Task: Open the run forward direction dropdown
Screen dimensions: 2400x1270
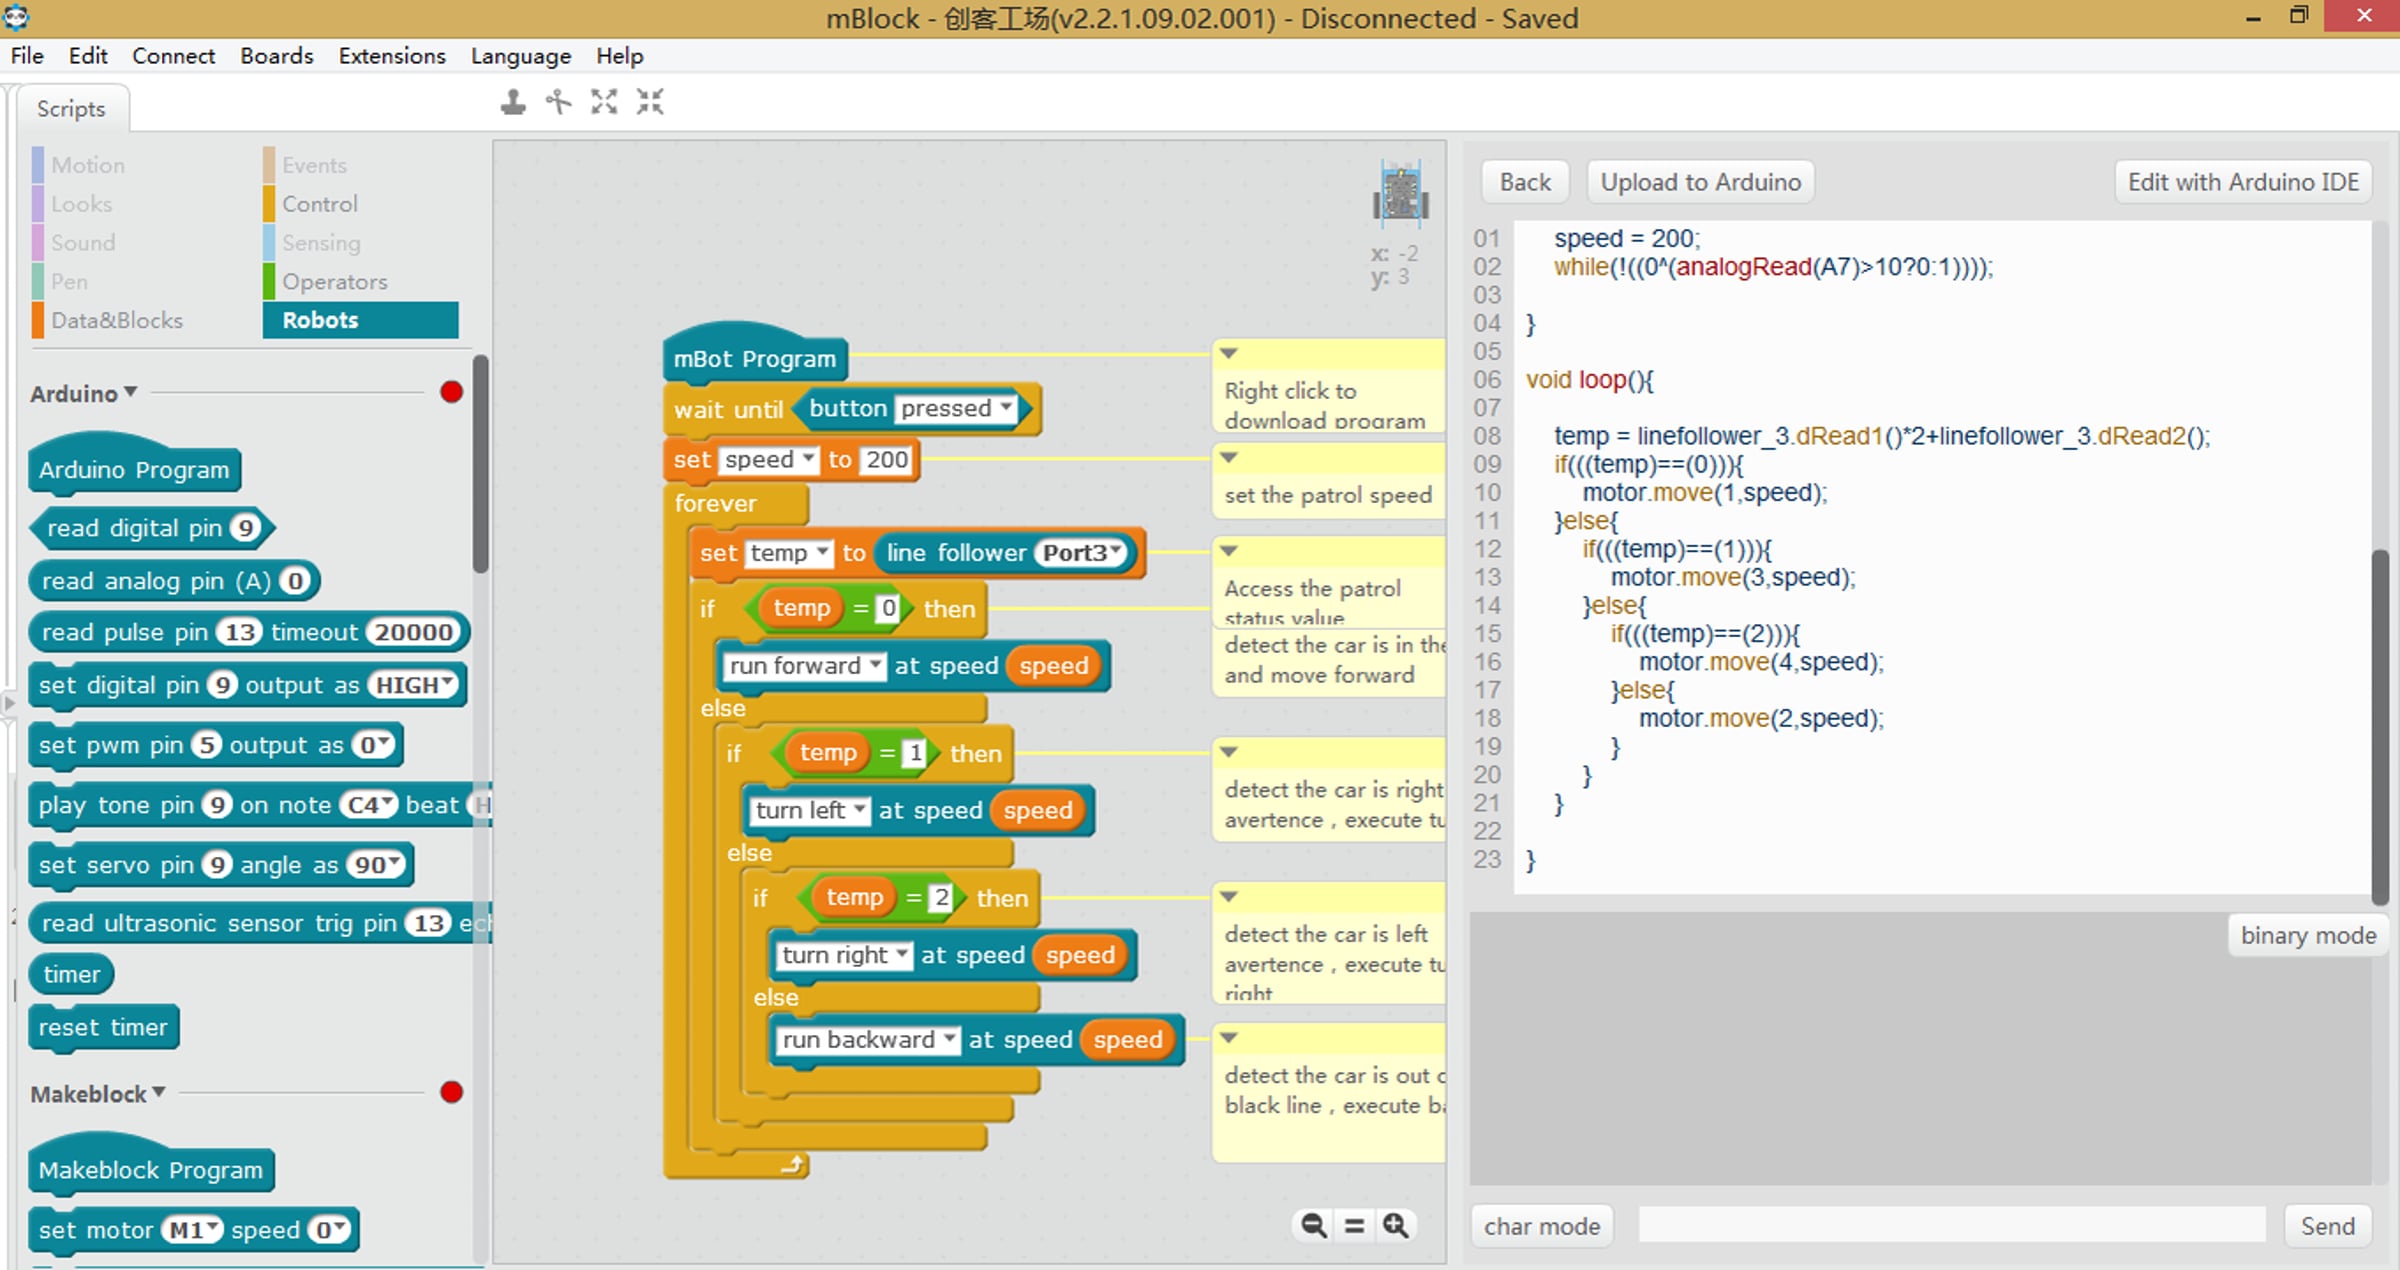Action: 875,665
